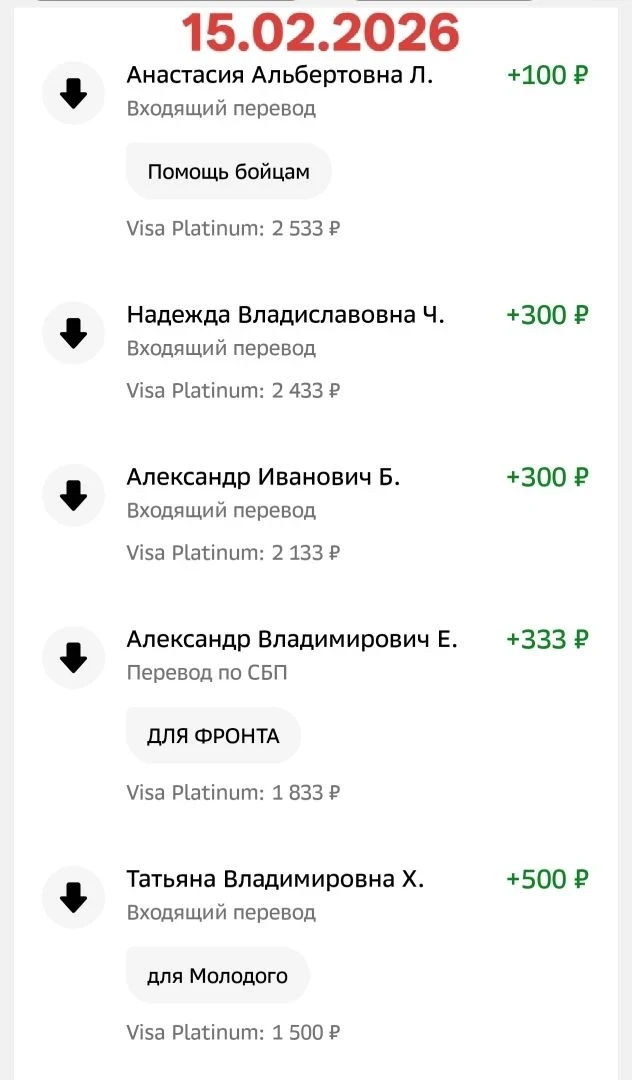Click the incoming arrow icon beside Анастасия Альбертовна Л.
632x1080 pixels.
[x=73, y=93]
